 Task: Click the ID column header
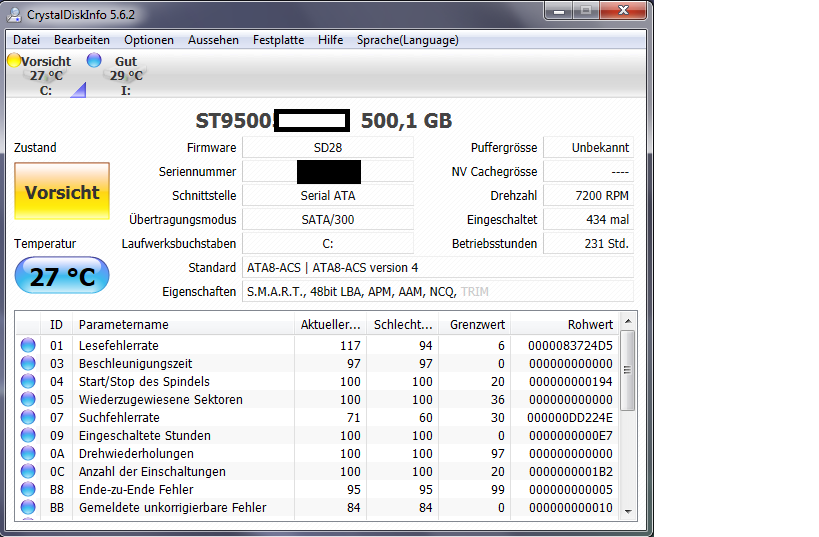[56, 324]
